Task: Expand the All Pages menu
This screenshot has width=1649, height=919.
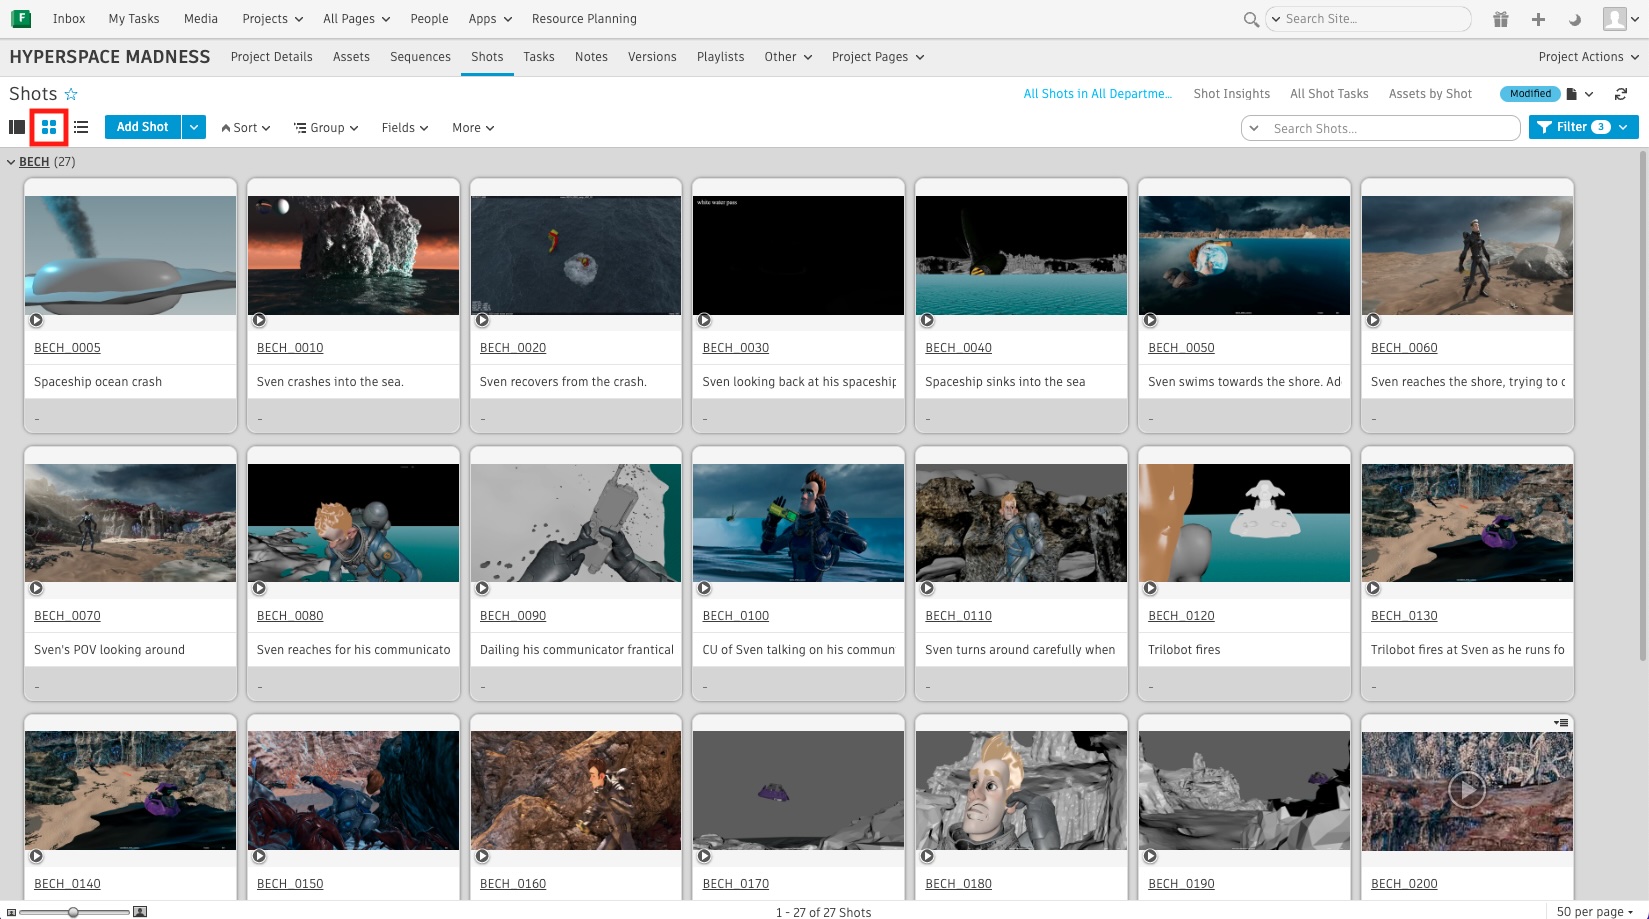Action: pyautogui.click(x=356, y=19)
